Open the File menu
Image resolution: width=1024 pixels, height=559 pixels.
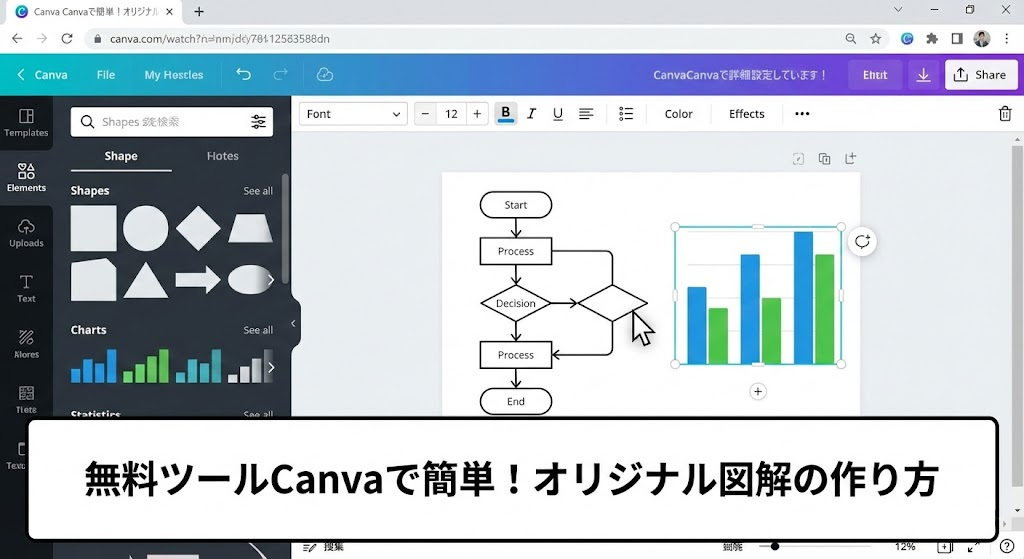106,75
